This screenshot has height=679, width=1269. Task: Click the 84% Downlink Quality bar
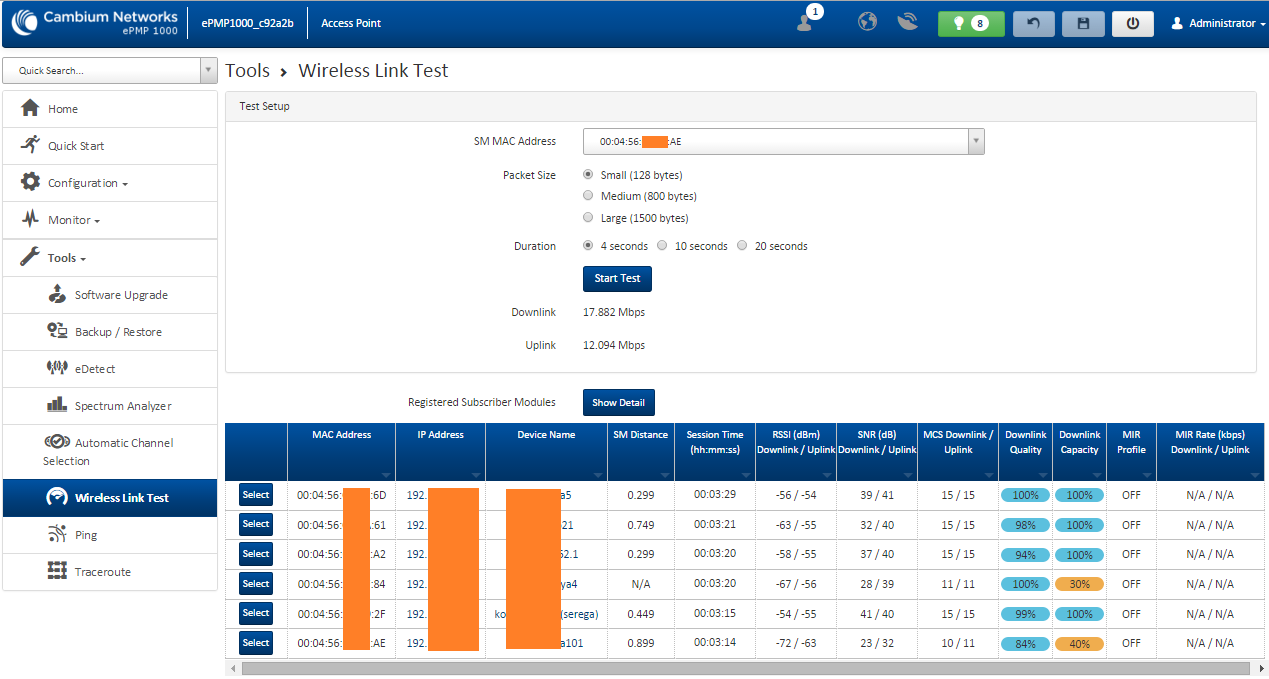click(1025, 644)
